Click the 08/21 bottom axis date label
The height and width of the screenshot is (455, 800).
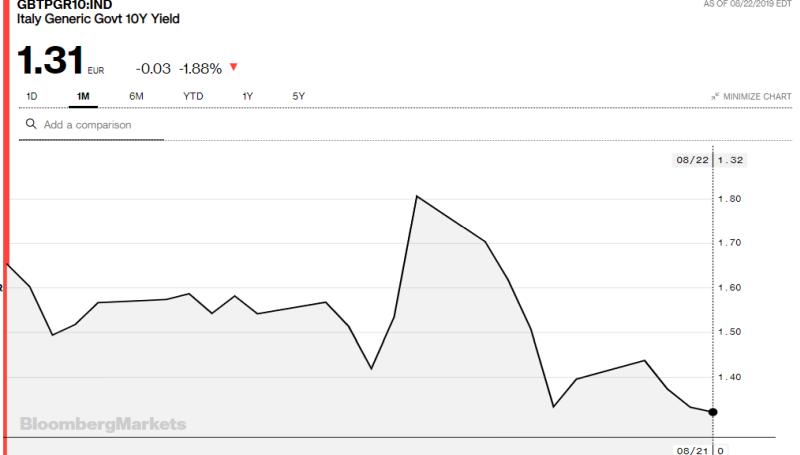pyautogui.click(x=692, y=450)
